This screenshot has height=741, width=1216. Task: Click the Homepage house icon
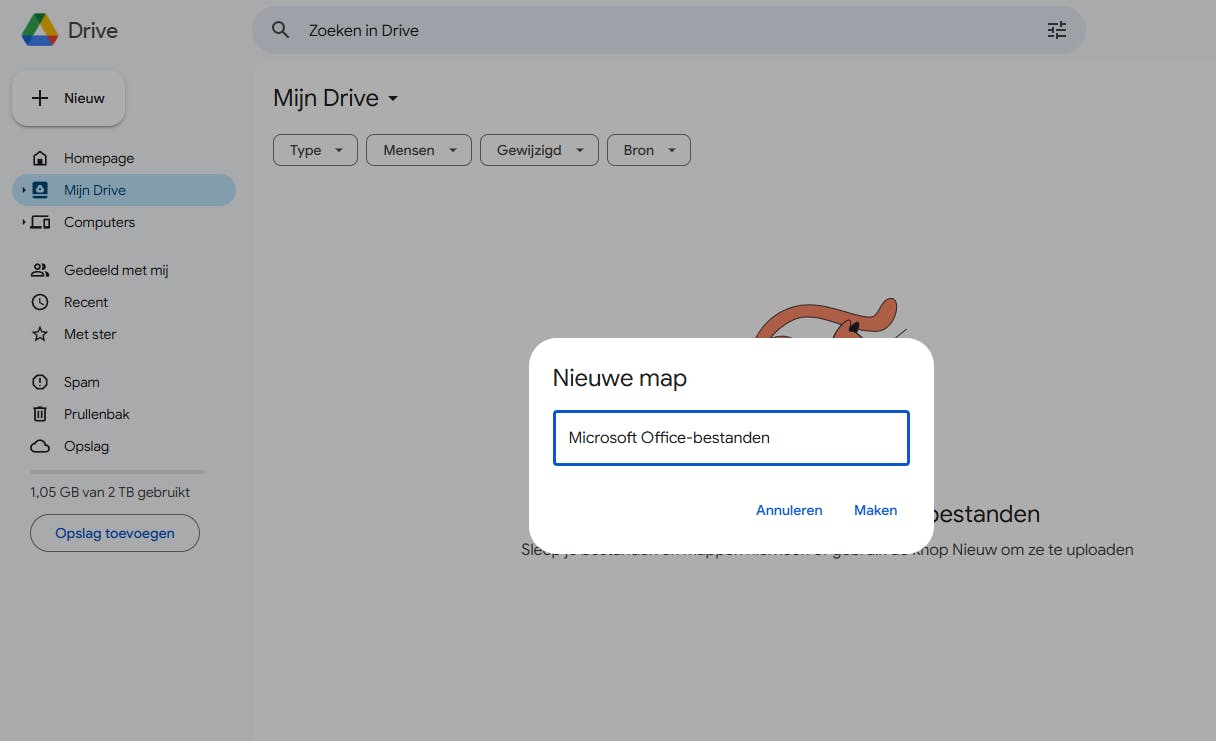(x=40, y=158)
